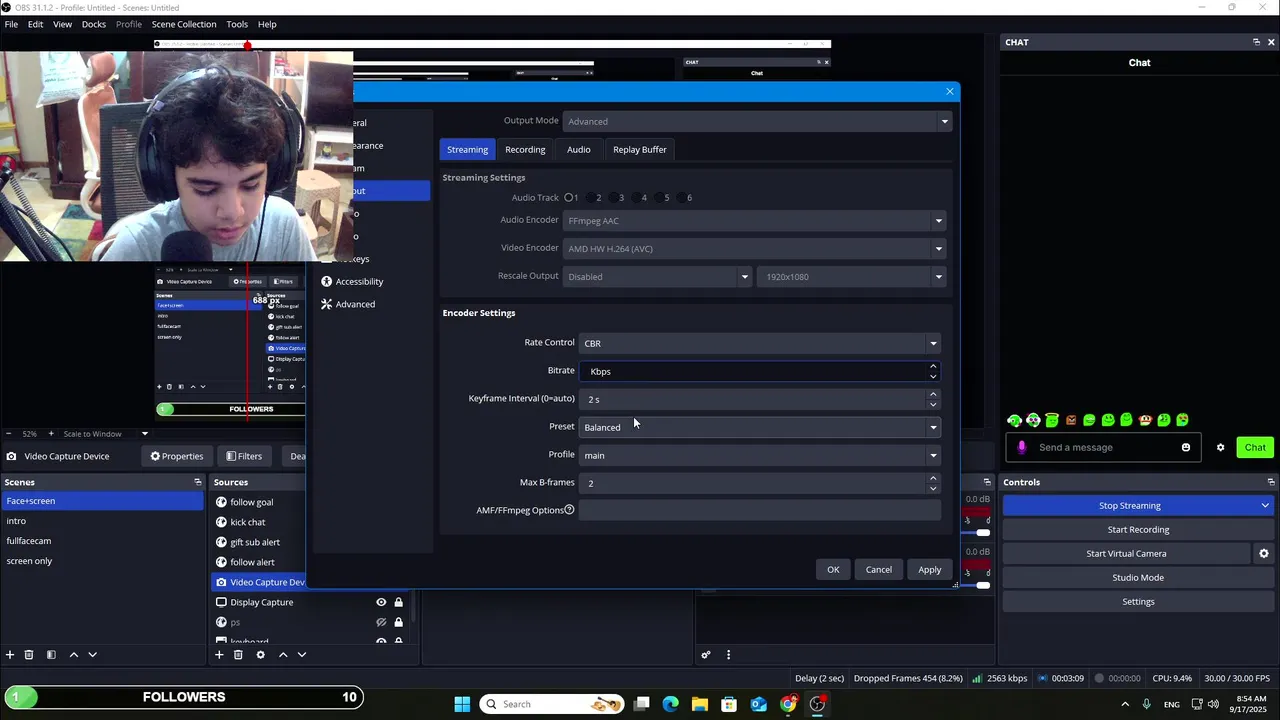The image size is (1280, 720).
Task: Enable Studio Mode
Action: [1138, 578]
